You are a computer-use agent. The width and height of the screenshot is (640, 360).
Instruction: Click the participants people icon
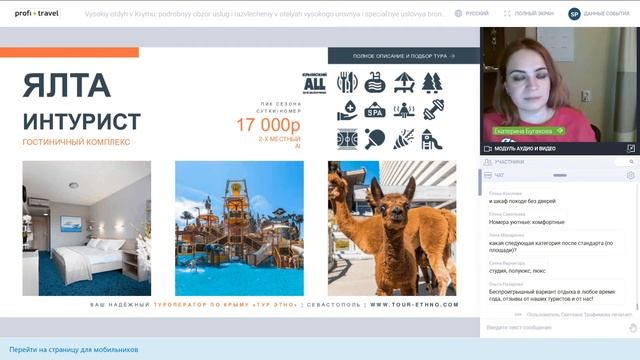point(488,162)
